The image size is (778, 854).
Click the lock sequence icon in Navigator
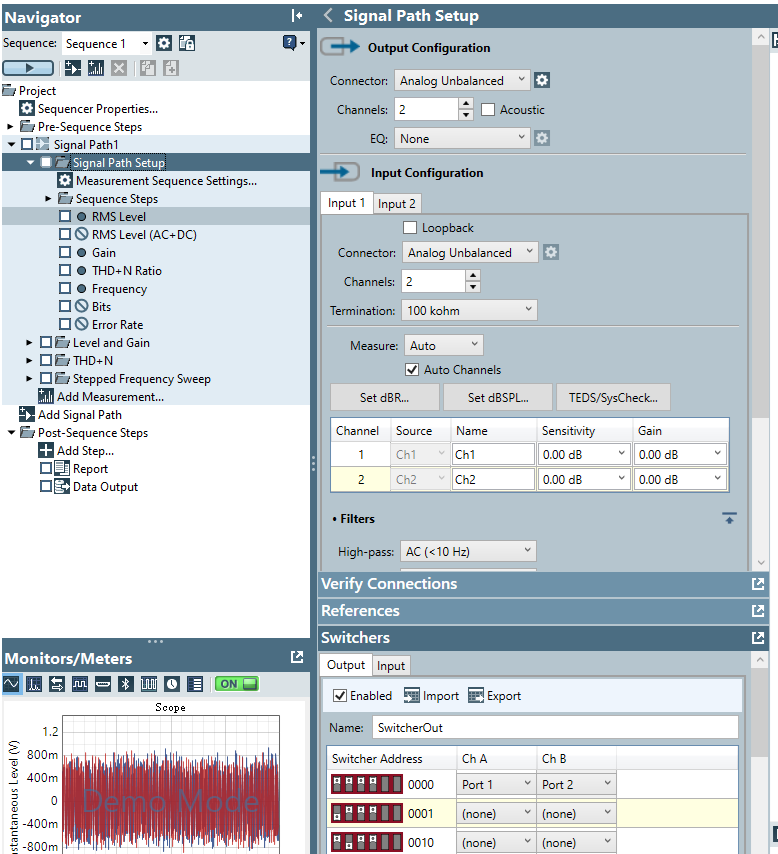point(187,43)
